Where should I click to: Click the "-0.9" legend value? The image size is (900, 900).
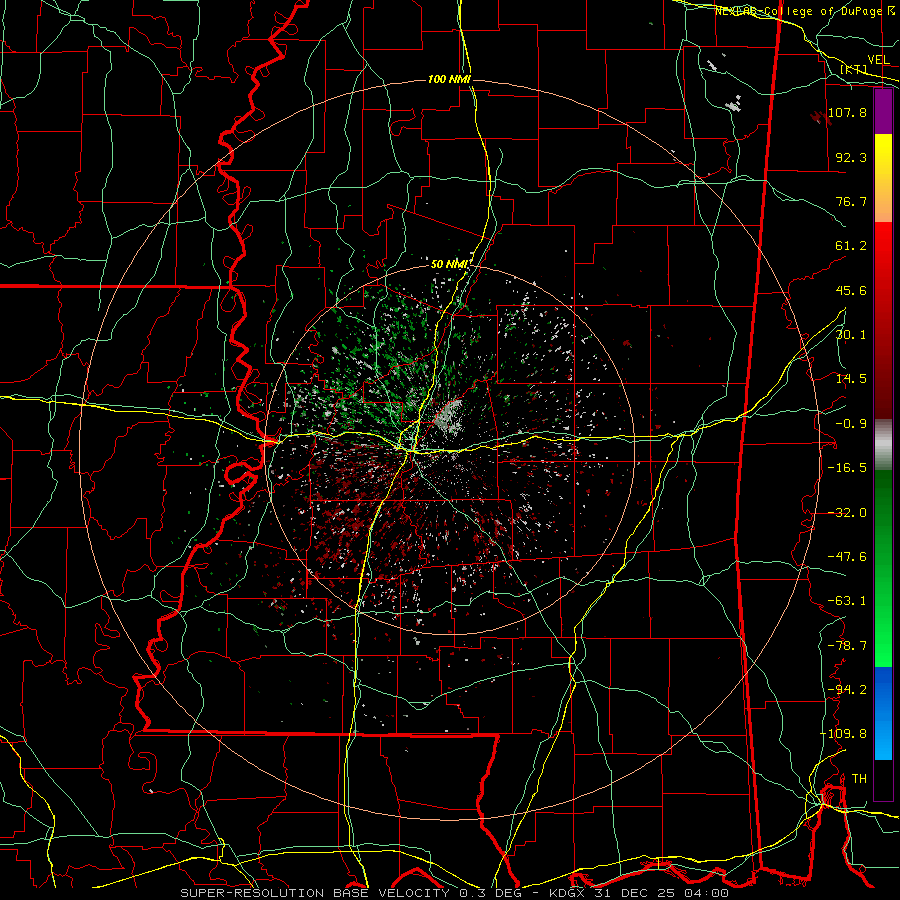pyautogui.click(x=851, y=424)
